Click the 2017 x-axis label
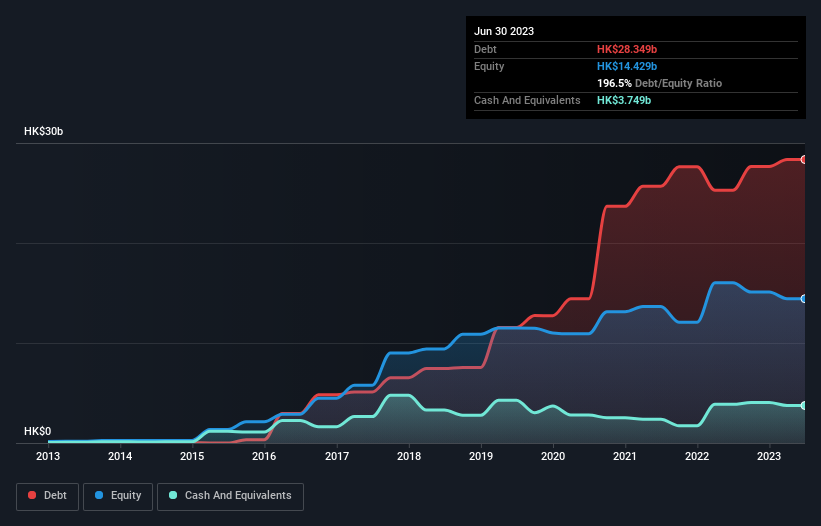 tap(337, 456)
